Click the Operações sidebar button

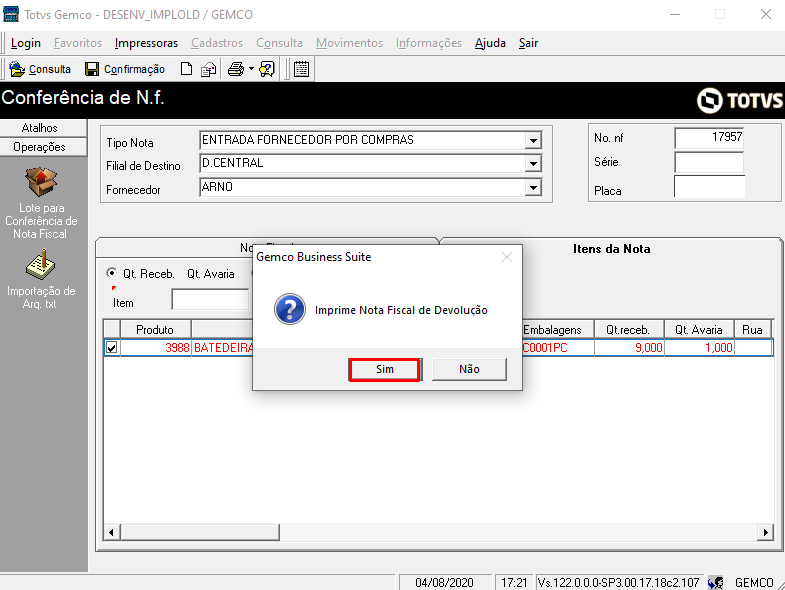coord(43,147)
